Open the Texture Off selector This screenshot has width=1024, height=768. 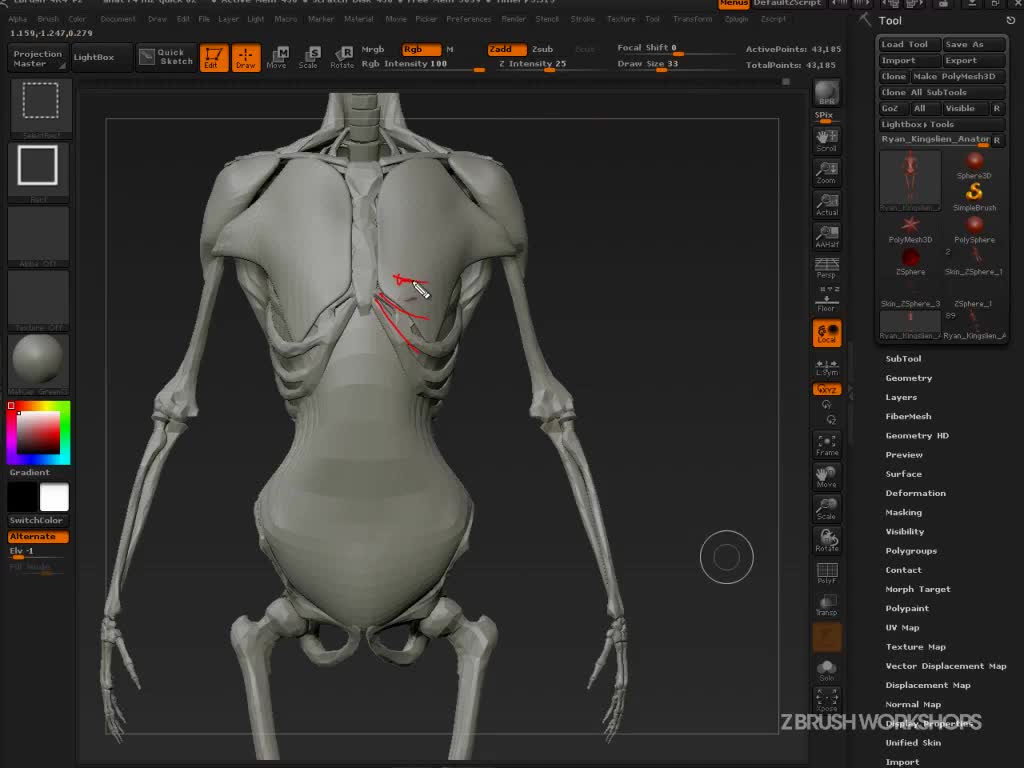(x=39, y=300)
